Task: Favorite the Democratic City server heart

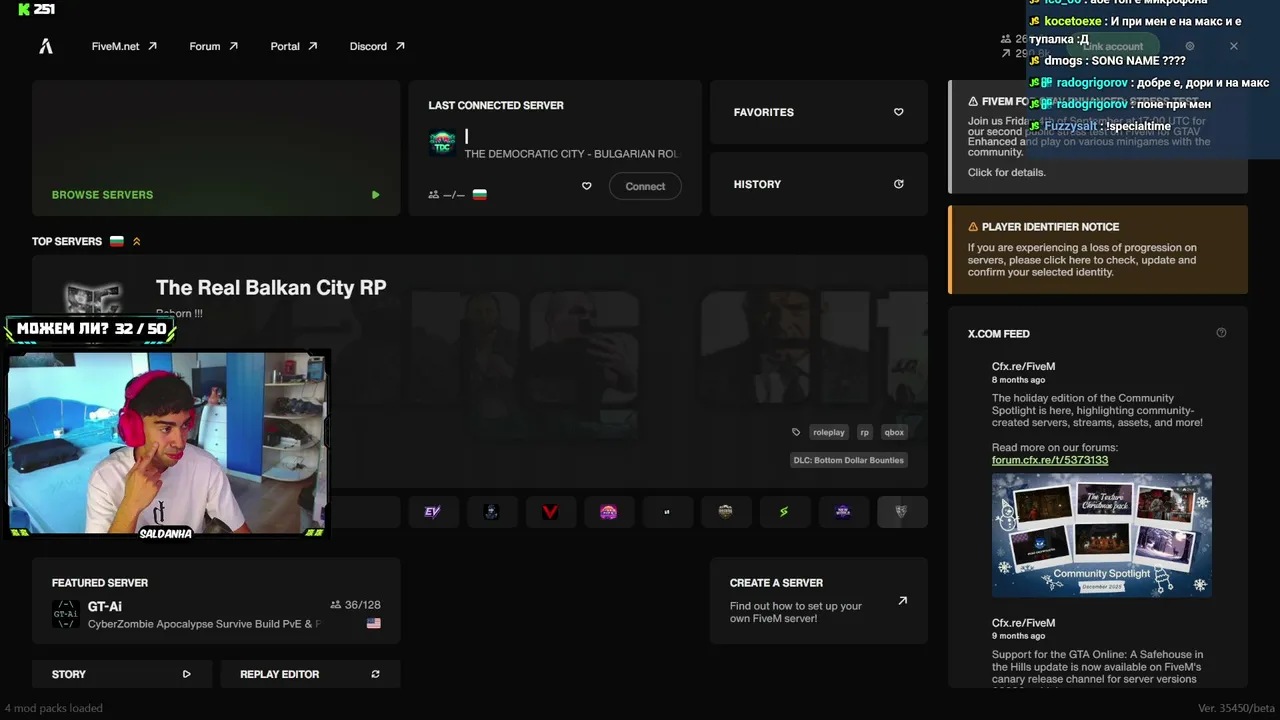Action: point(587,186)
